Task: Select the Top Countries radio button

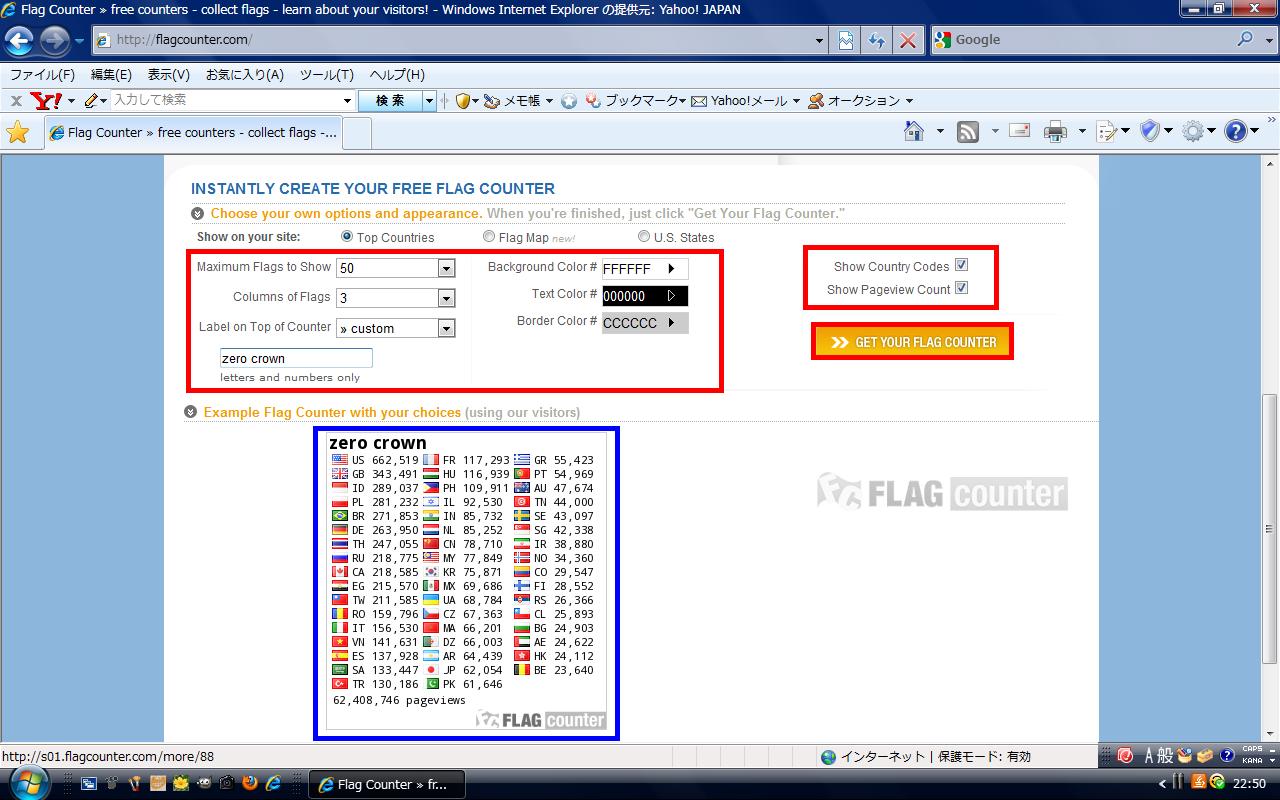Action: [x=347, y=237]
